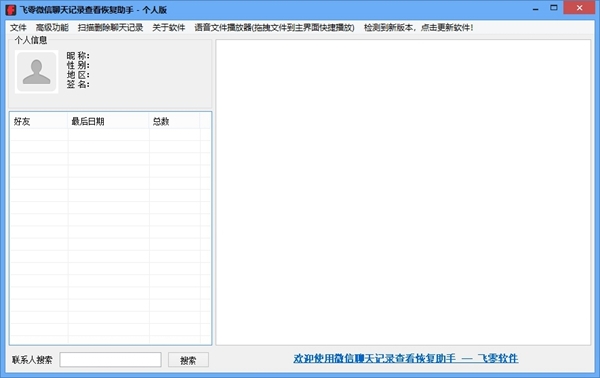Click the app logo icon in title bar
Screen dimensions: 600x378
pyautogui.click(x=11, y=10)
